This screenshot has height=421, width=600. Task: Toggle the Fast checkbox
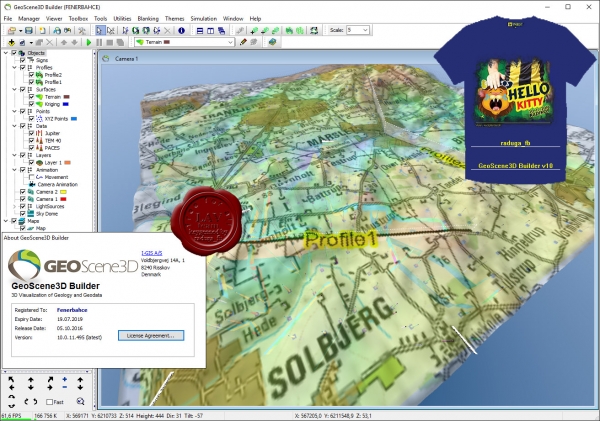coord(49,402)
